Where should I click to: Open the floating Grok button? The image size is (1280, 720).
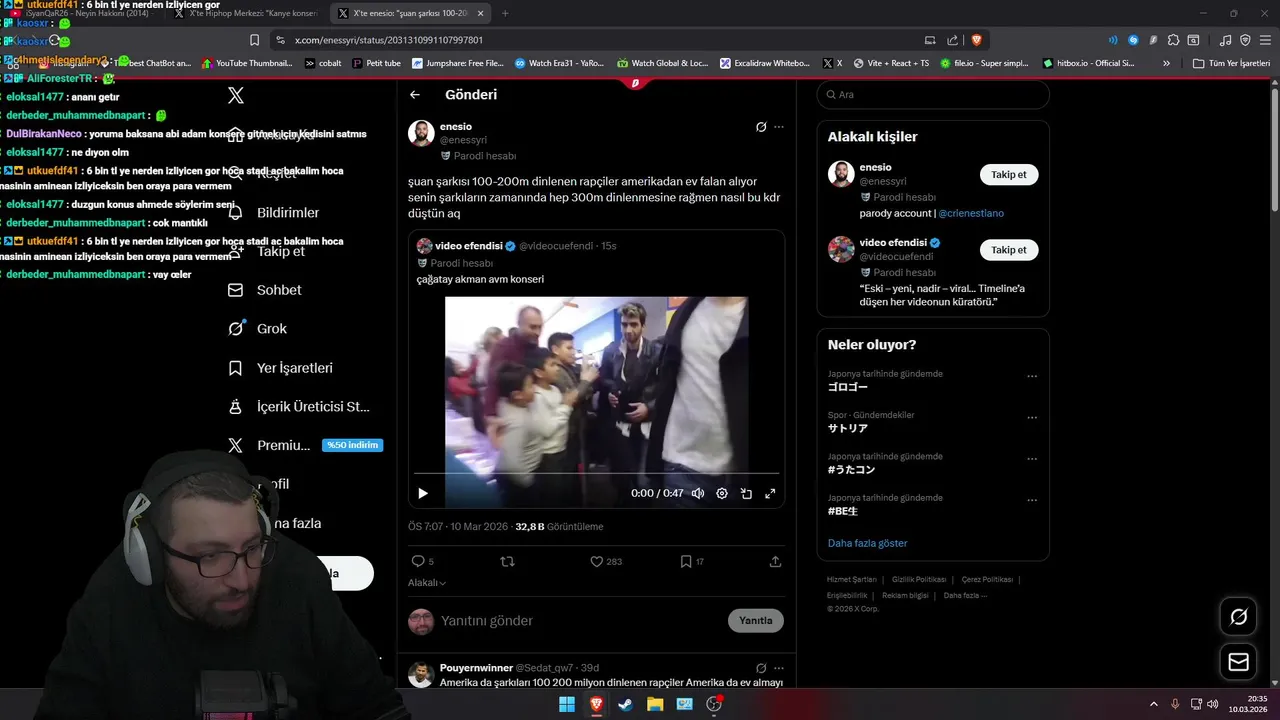tap(1238, 617)
